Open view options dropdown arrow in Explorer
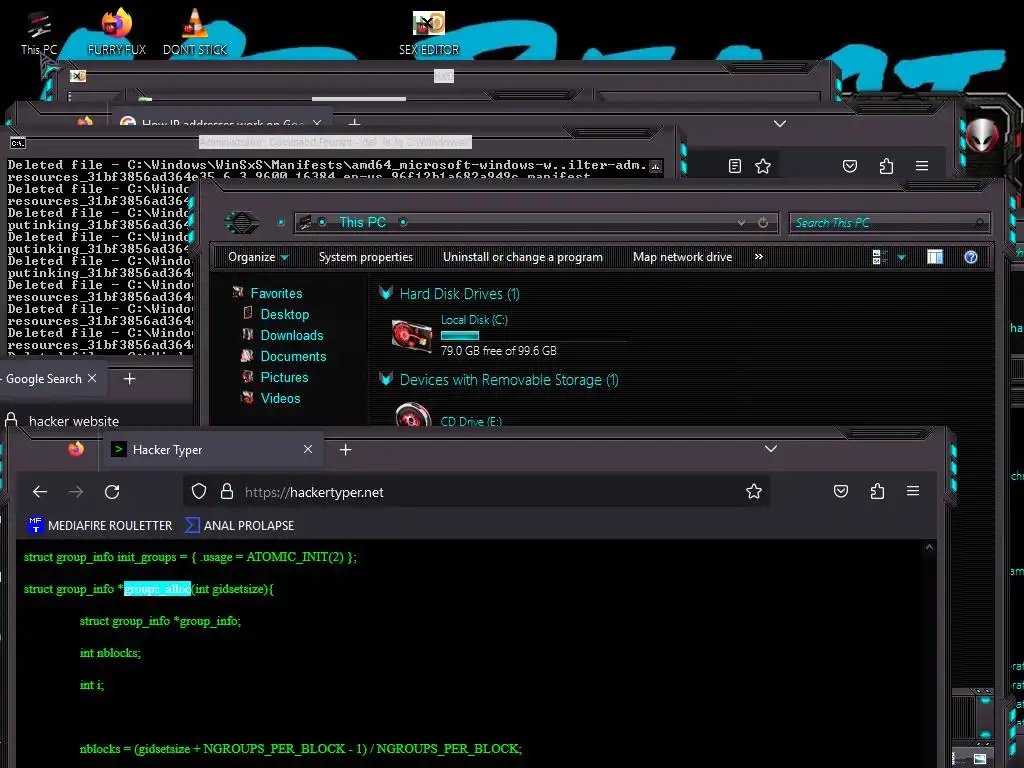1024x768 pixels. [x=901, y=257]
